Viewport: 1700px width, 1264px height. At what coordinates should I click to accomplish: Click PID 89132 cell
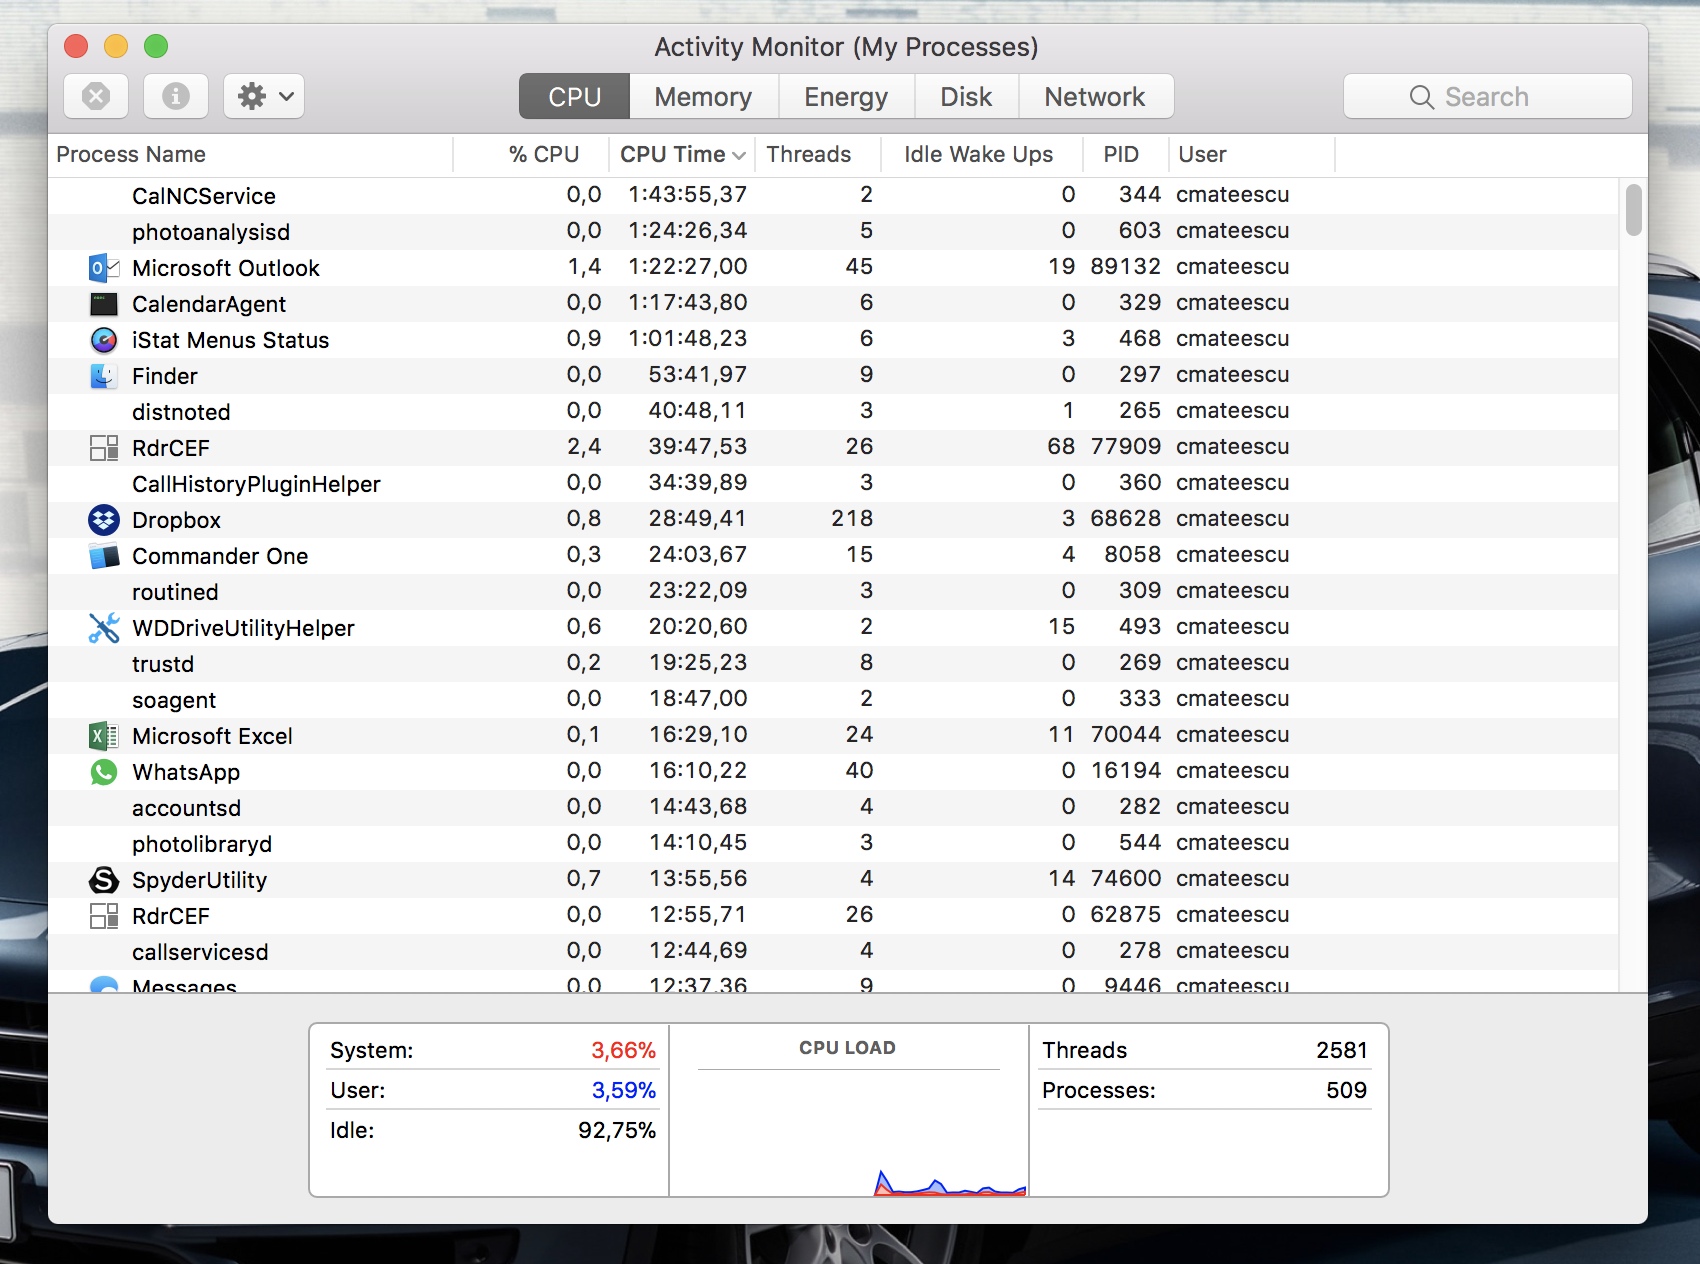pos(1126,267)
